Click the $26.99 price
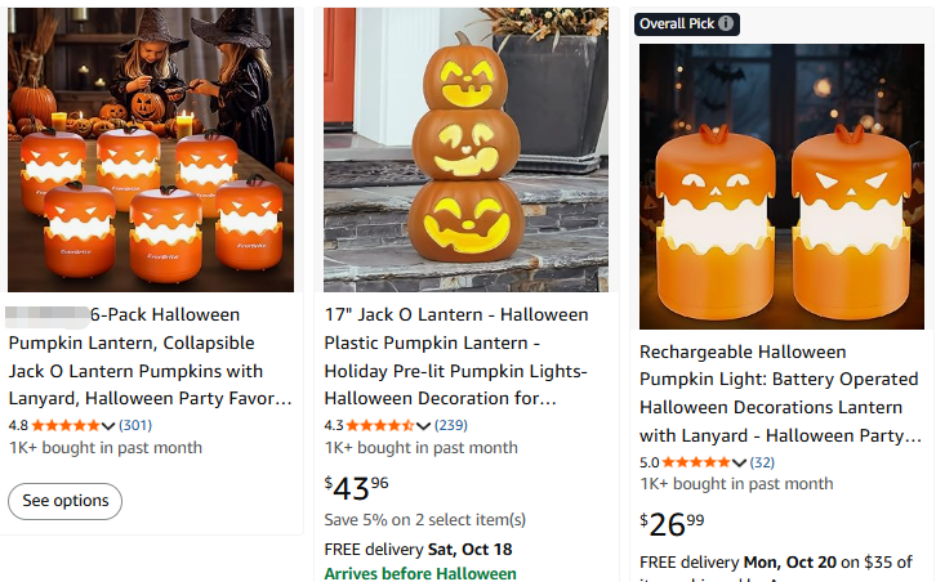Image resolution: width=936 pixels, height=583 pixels. [672, 524]
